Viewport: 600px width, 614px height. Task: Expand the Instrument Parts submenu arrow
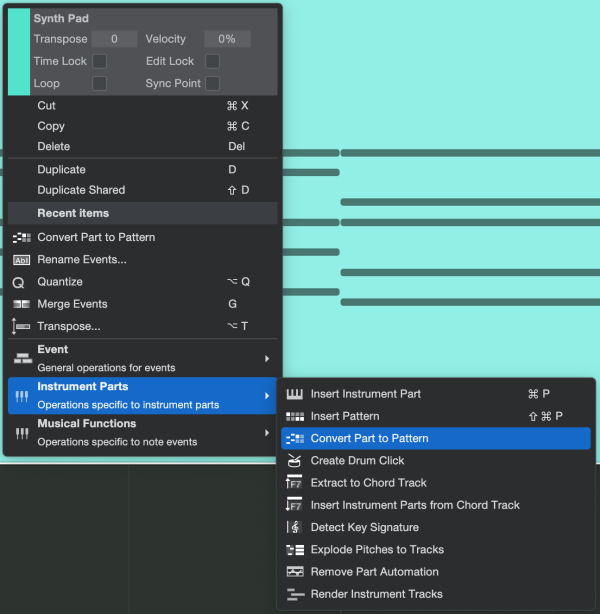click(x=267, y=396)
